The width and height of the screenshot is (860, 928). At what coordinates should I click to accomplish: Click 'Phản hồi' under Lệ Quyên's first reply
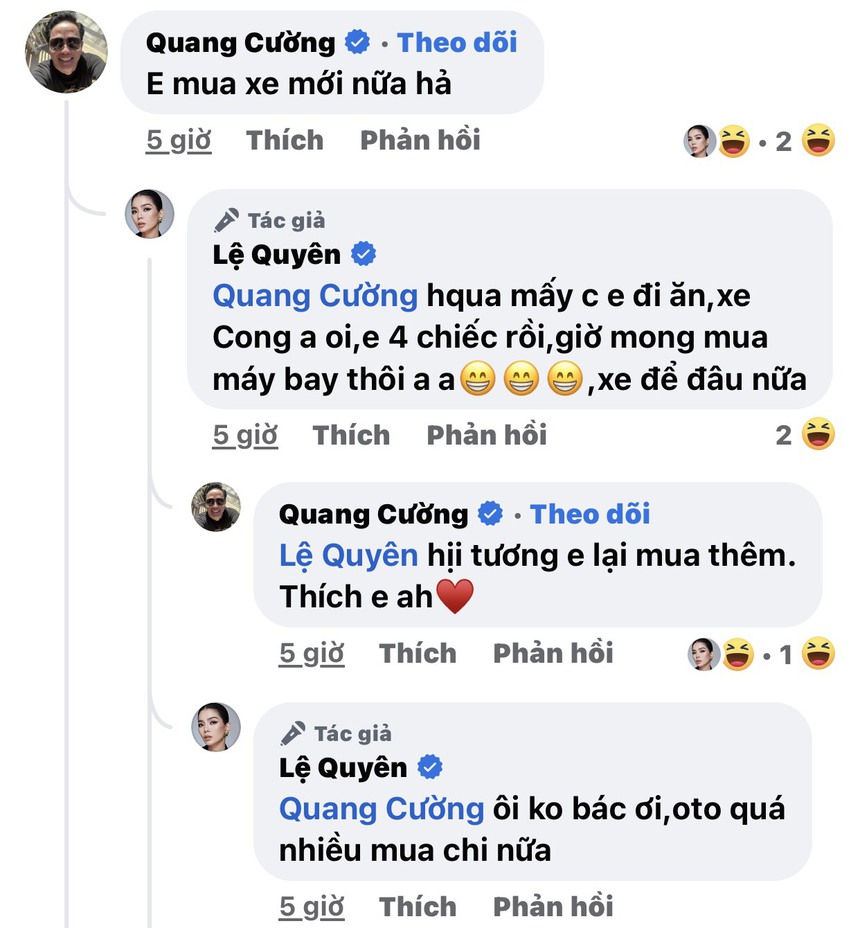tap(487, 434)
